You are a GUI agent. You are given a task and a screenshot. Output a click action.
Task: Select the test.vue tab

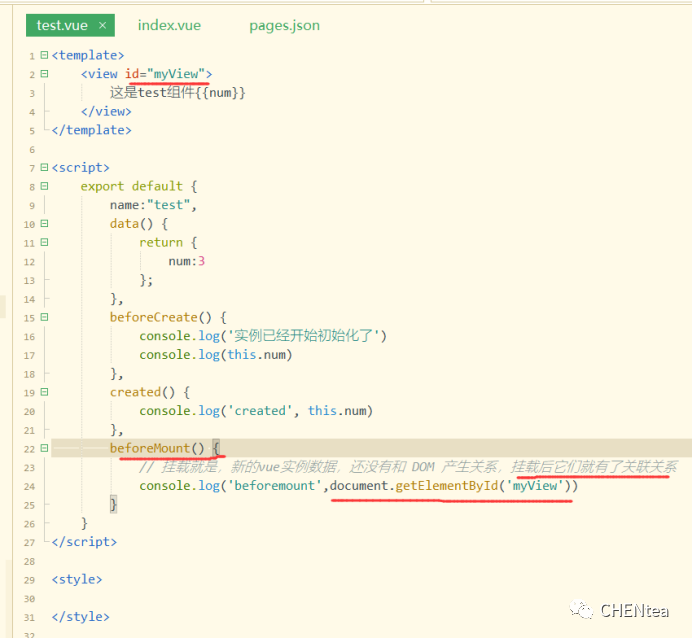[x=63, y=25]
